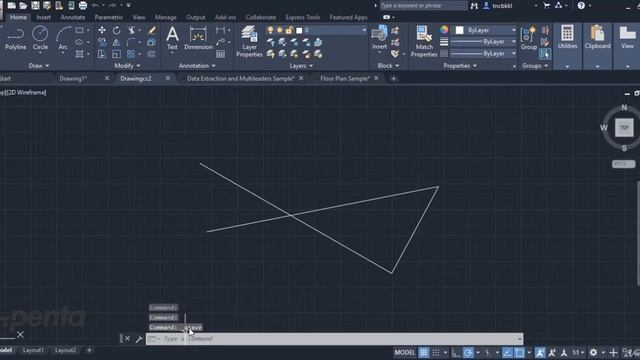
Task: Activate the Trim tool
Action: [x=131, y=30]
